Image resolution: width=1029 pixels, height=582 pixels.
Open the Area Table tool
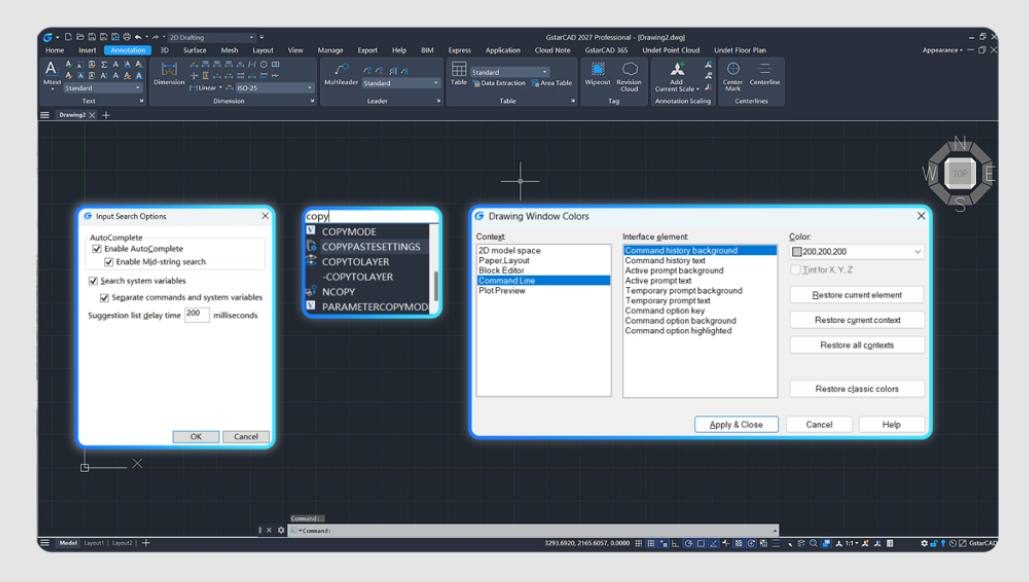[x=552, y=83]
